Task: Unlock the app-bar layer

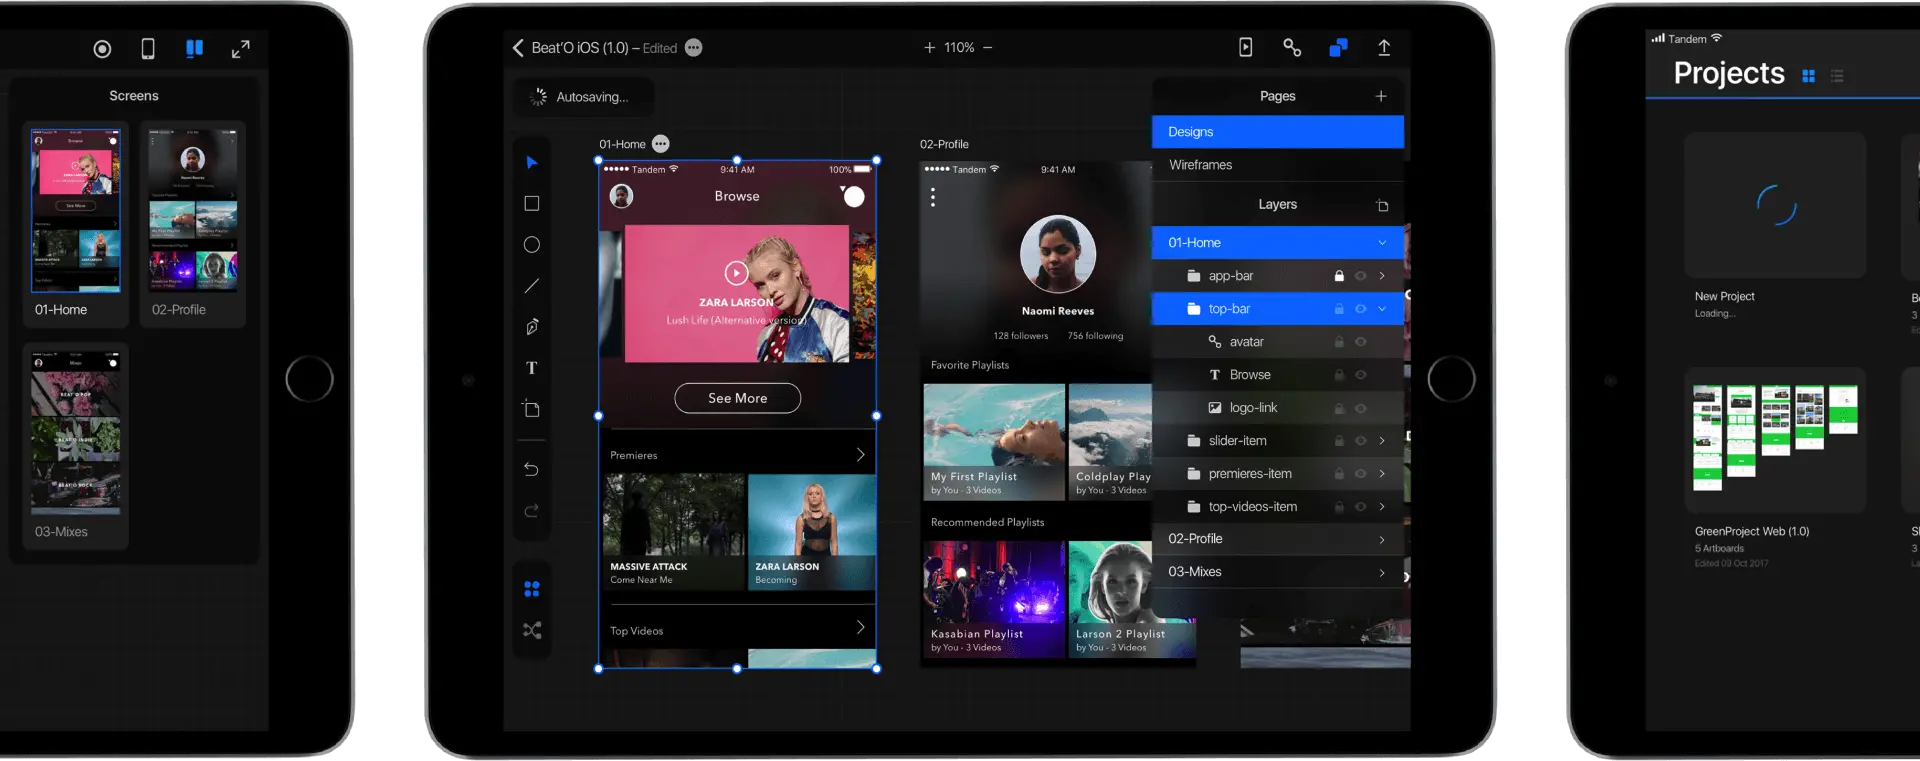Action: click(x=1339, y=276)
